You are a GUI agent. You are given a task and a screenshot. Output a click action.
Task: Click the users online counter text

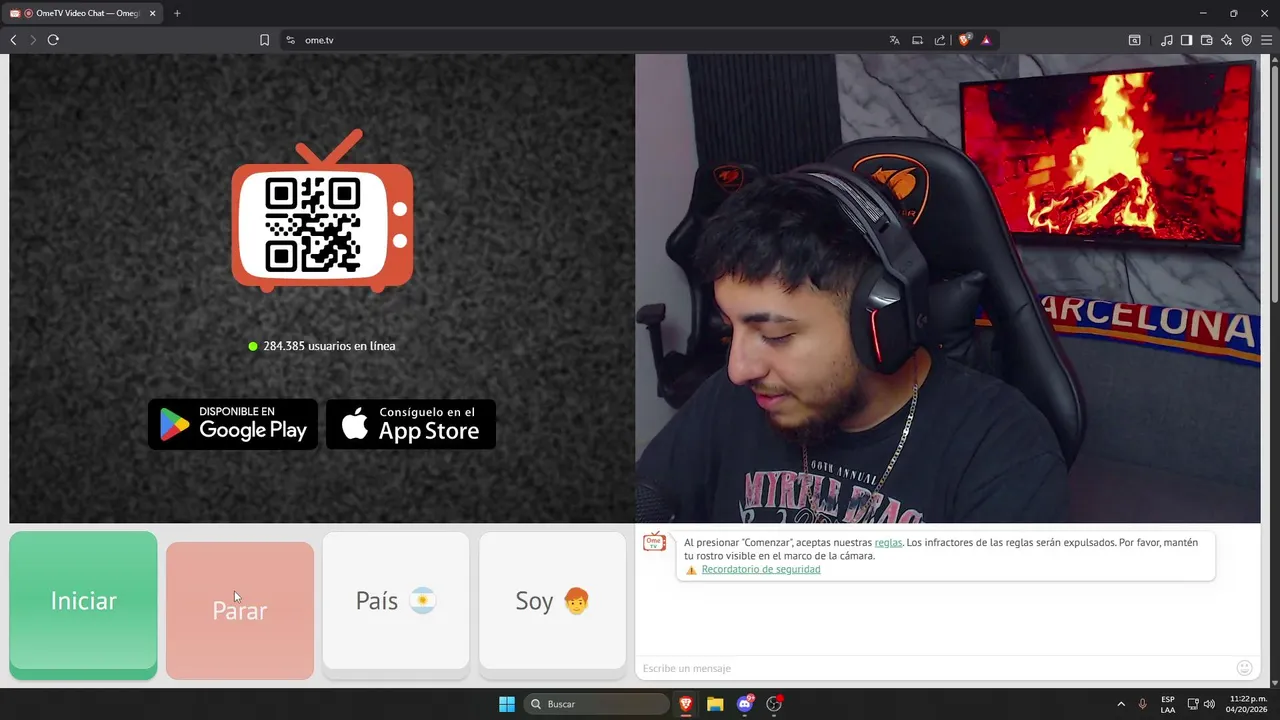[x=329, y=346]
